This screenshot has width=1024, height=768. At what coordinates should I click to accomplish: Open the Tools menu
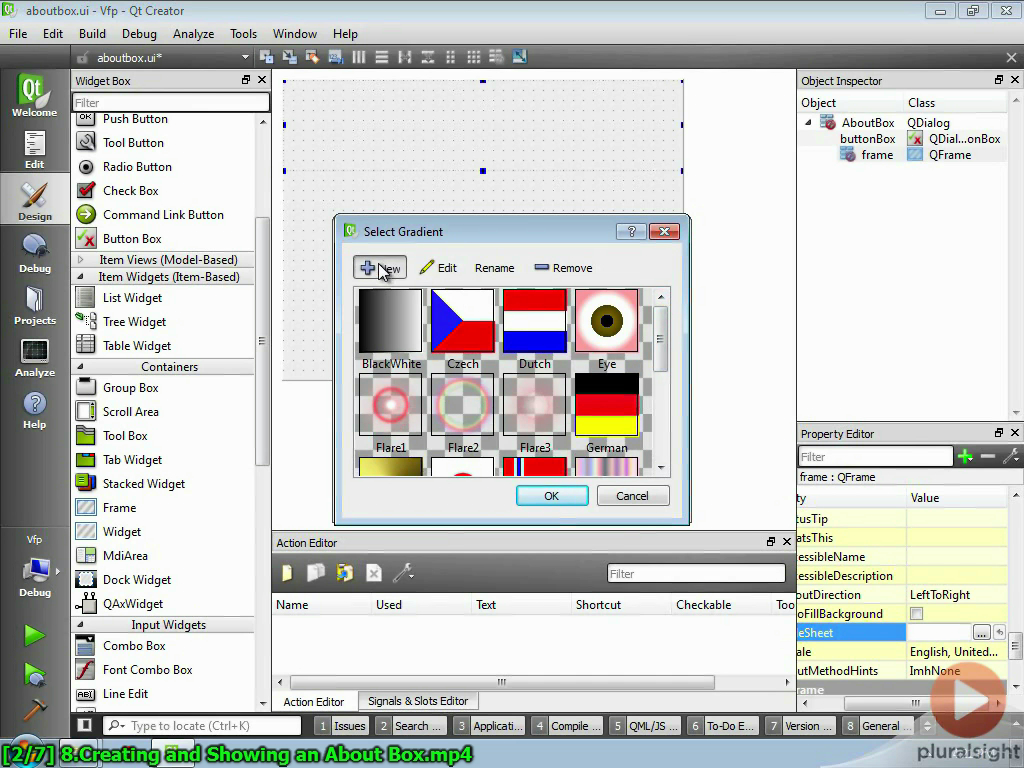[x=243, y=33]
